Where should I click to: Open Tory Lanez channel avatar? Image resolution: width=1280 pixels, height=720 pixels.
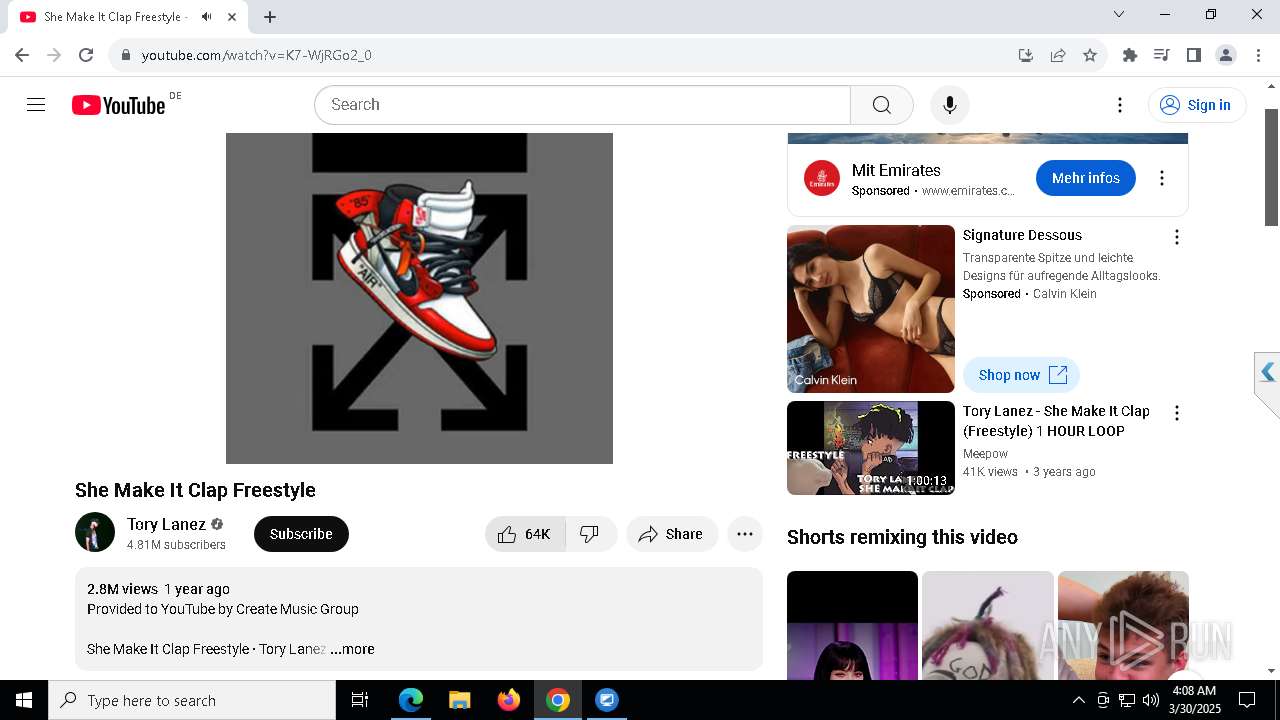pos(95,533)
